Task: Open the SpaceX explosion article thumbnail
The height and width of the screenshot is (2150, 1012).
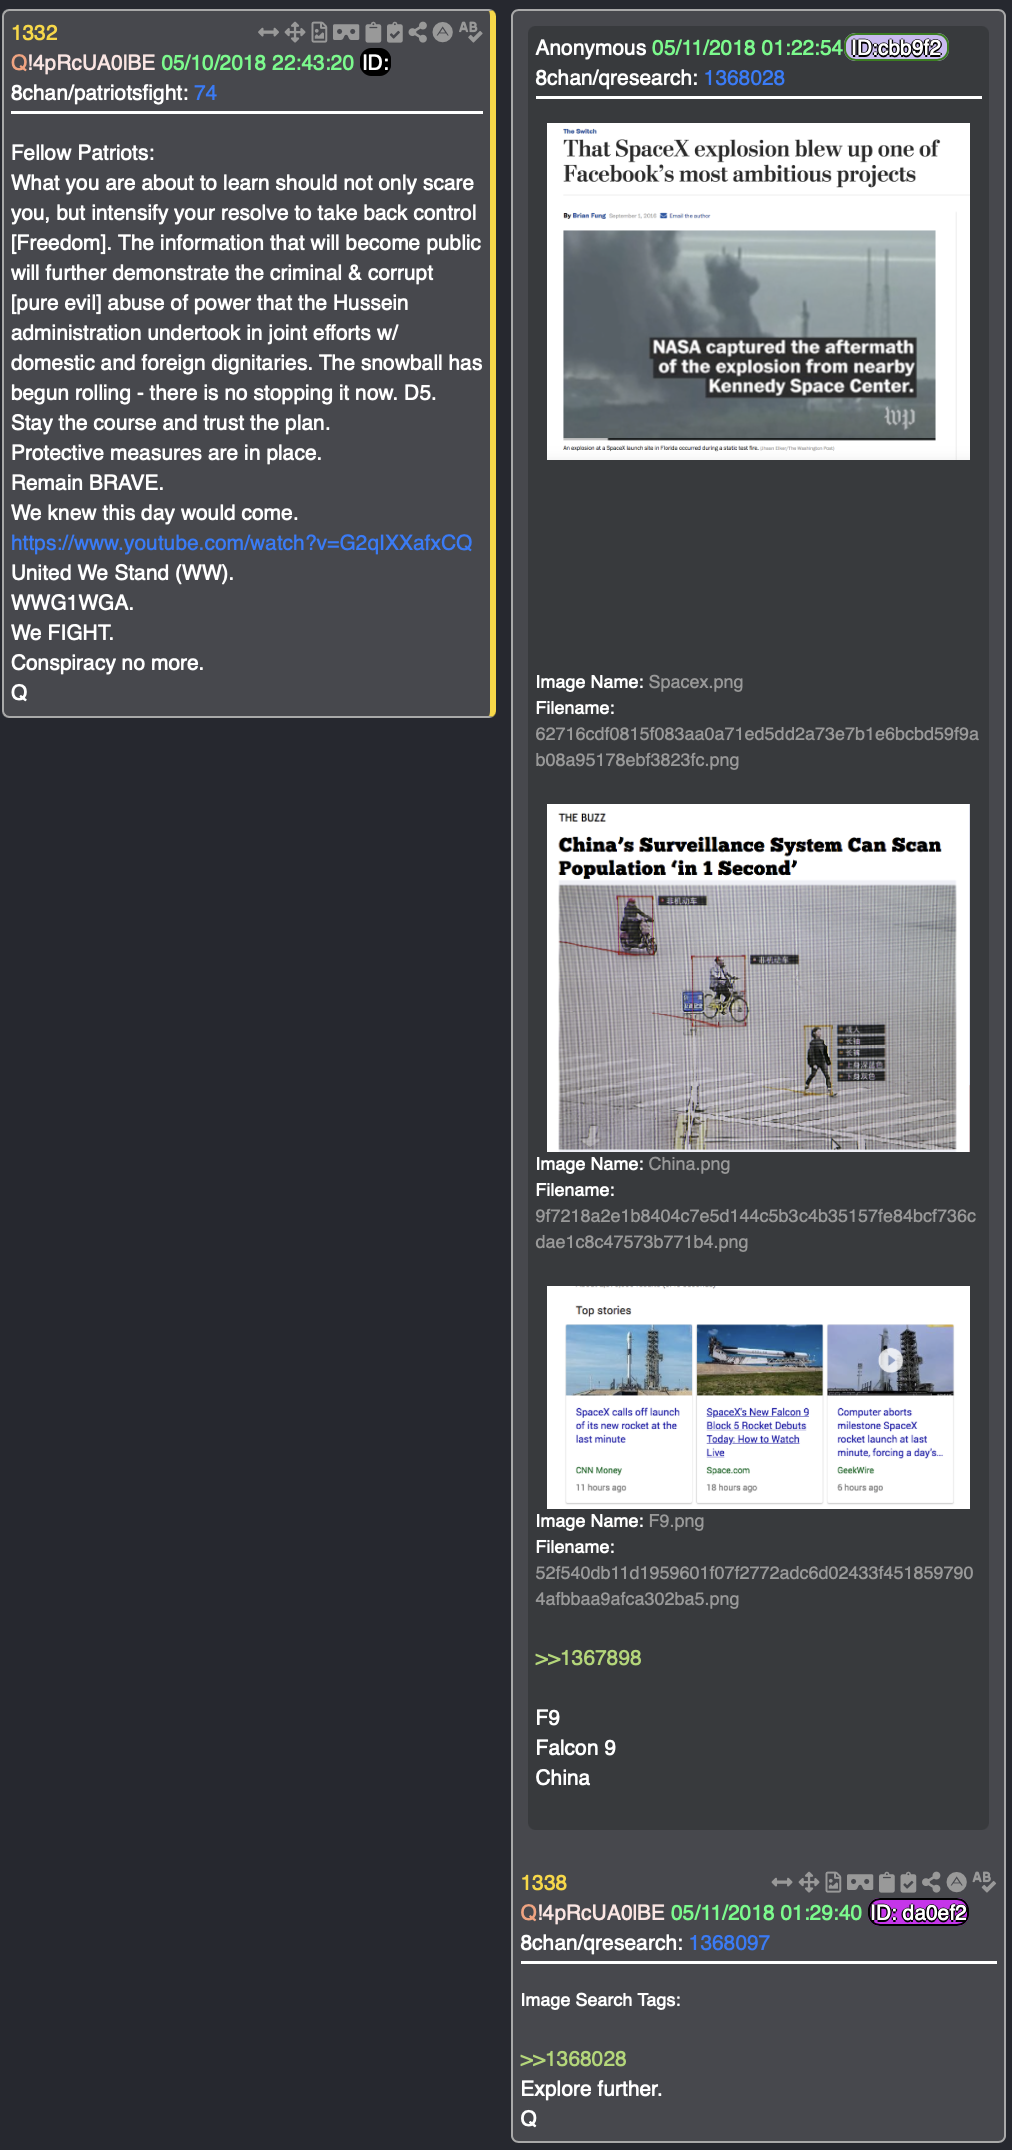Action: coord(758,291)
